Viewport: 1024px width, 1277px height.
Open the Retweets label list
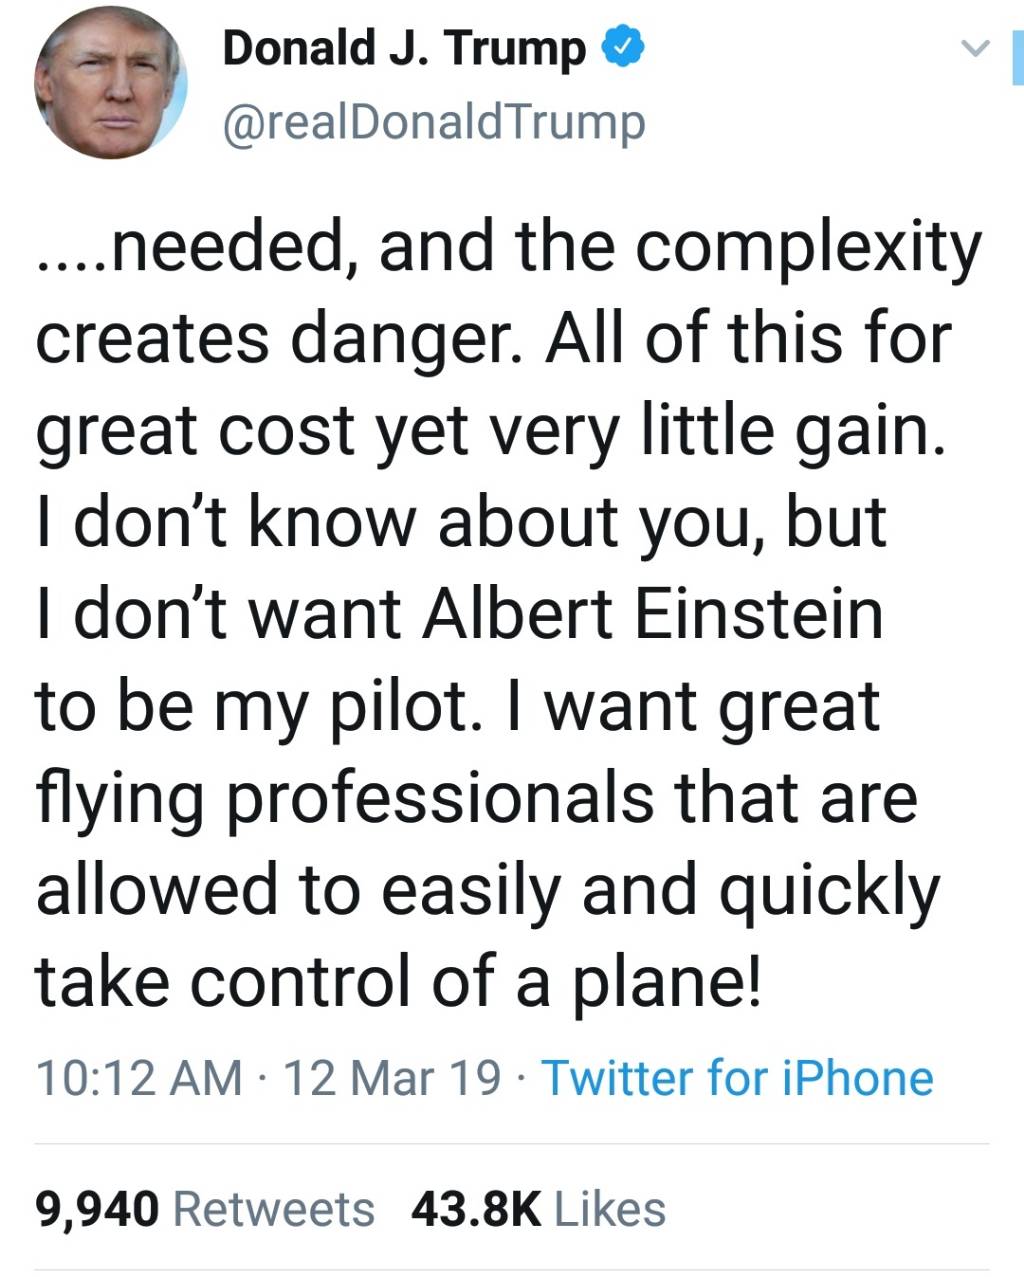274,1209
